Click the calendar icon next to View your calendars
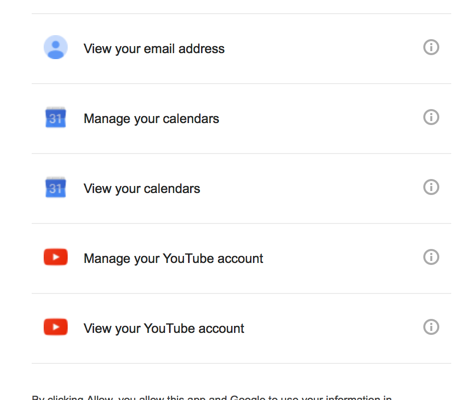This screenshot has width=470, height=400. pyautogui.click(x=56, y=187)
